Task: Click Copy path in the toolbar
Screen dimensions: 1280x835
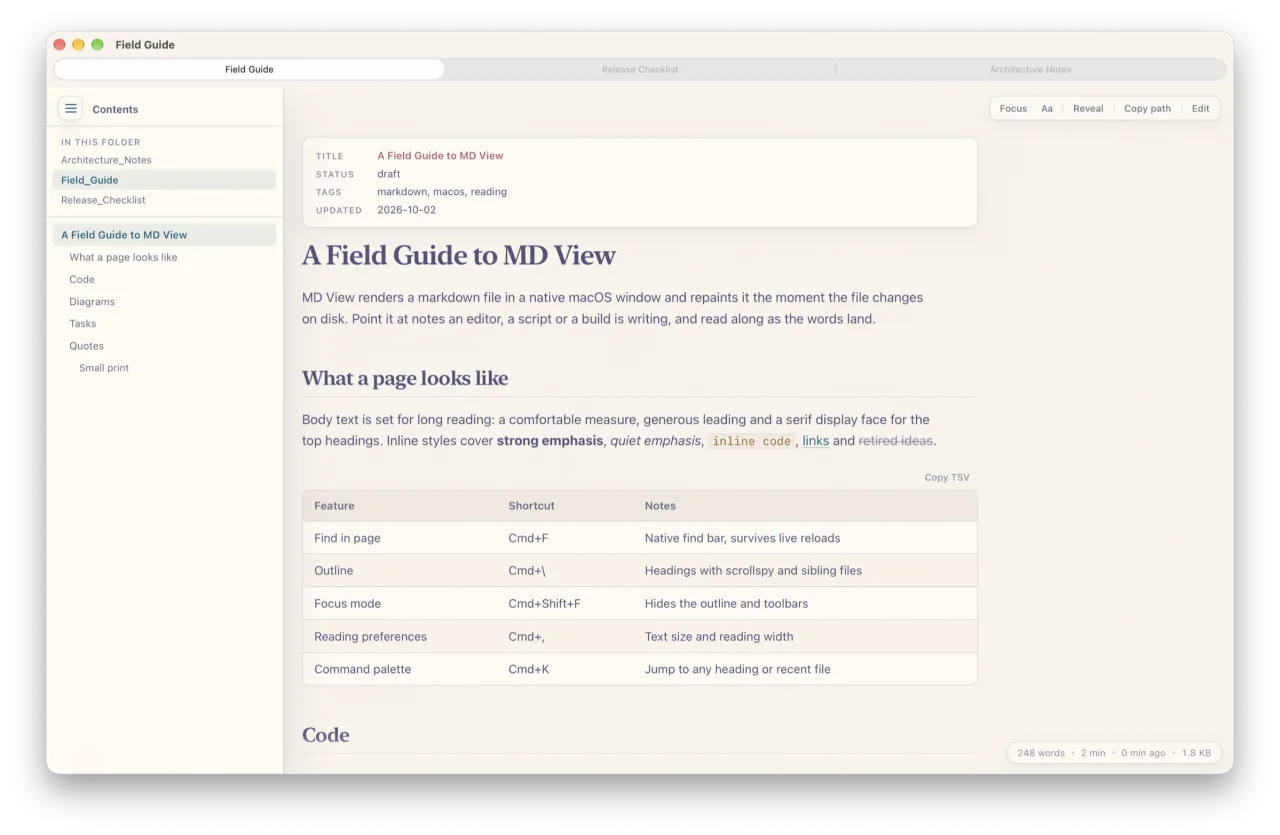Action: 1147,108
